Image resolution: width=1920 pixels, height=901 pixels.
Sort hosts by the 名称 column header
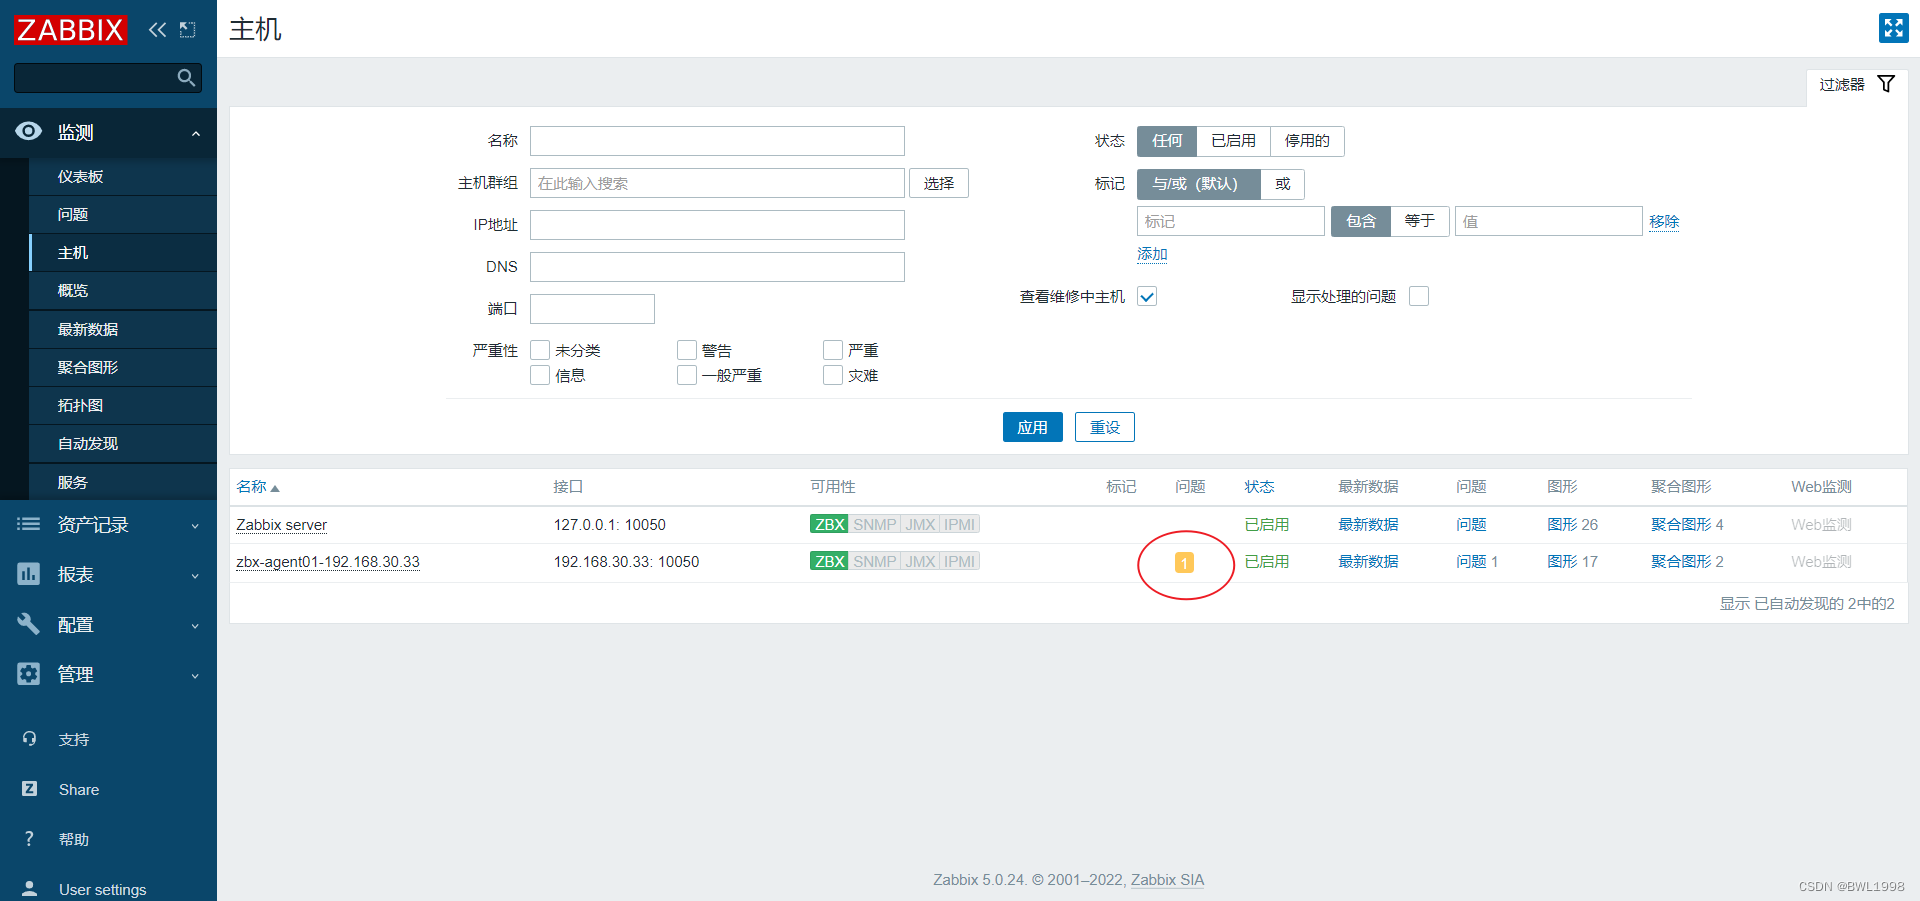click(257, 487)
